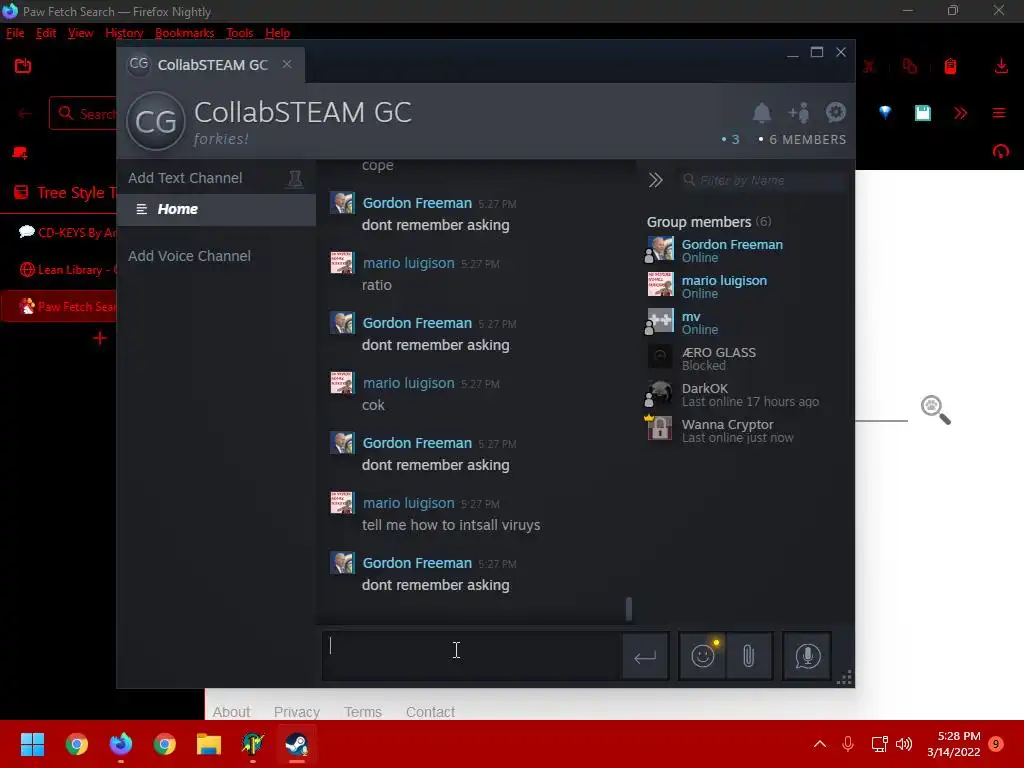Collapse the member list with double chevron
The height and width of the screenshot is (768, 1024).
pyautogui.click(x=655, y=180)
